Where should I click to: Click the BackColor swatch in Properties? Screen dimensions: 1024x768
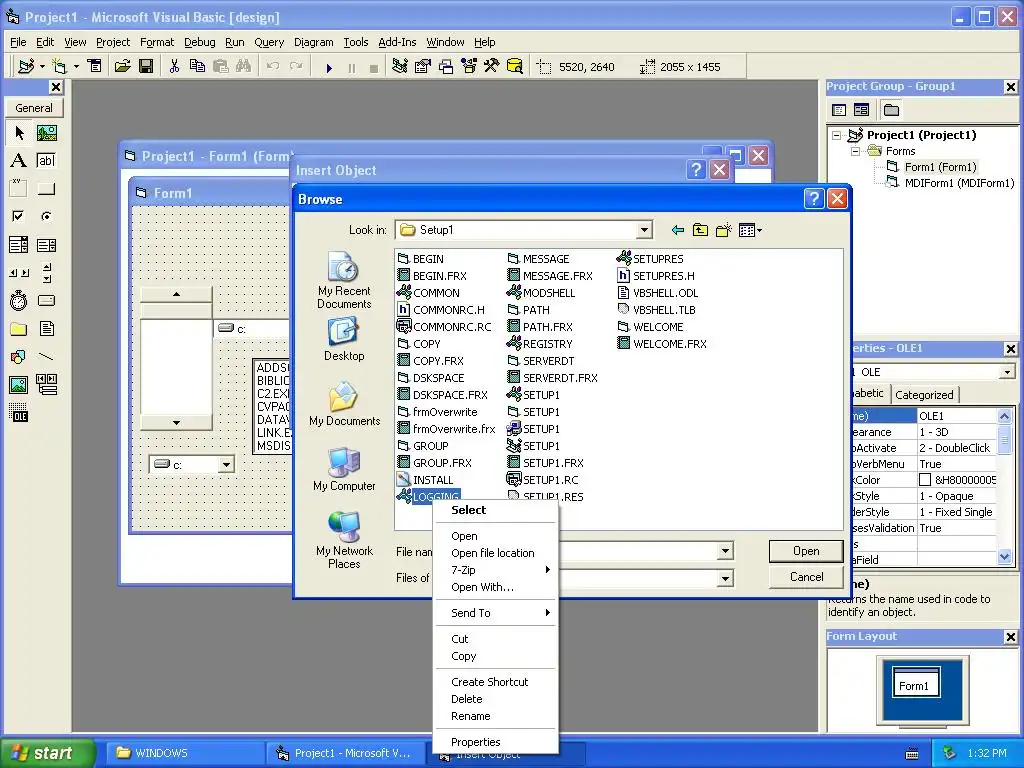pos(925,480)
